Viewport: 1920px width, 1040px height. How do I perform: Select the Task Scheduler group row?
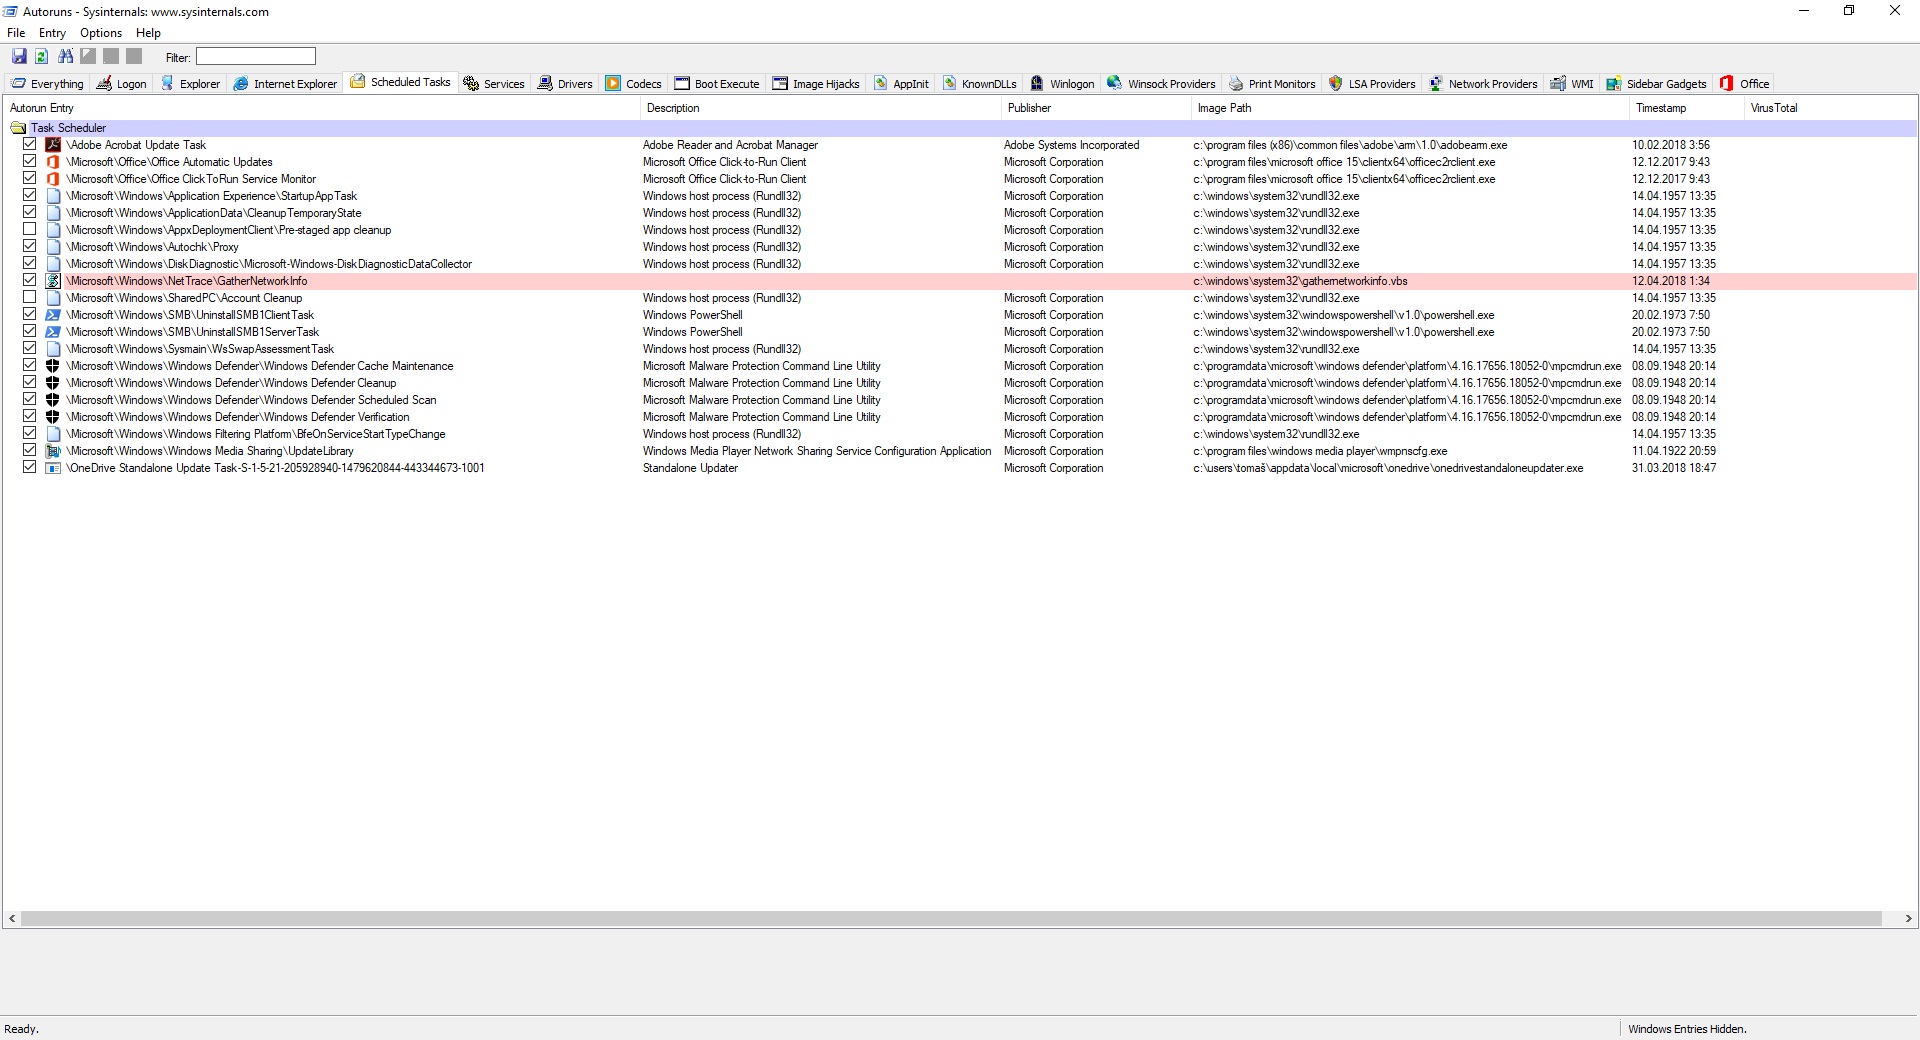click(960, 128)
